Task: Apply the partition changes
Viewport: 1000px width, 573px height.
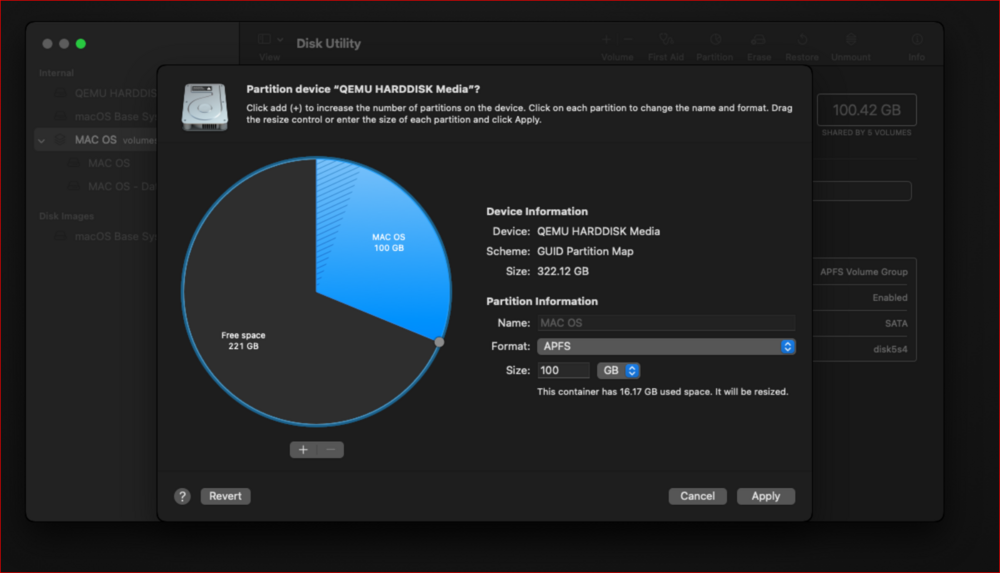Action: pos(765,496)
